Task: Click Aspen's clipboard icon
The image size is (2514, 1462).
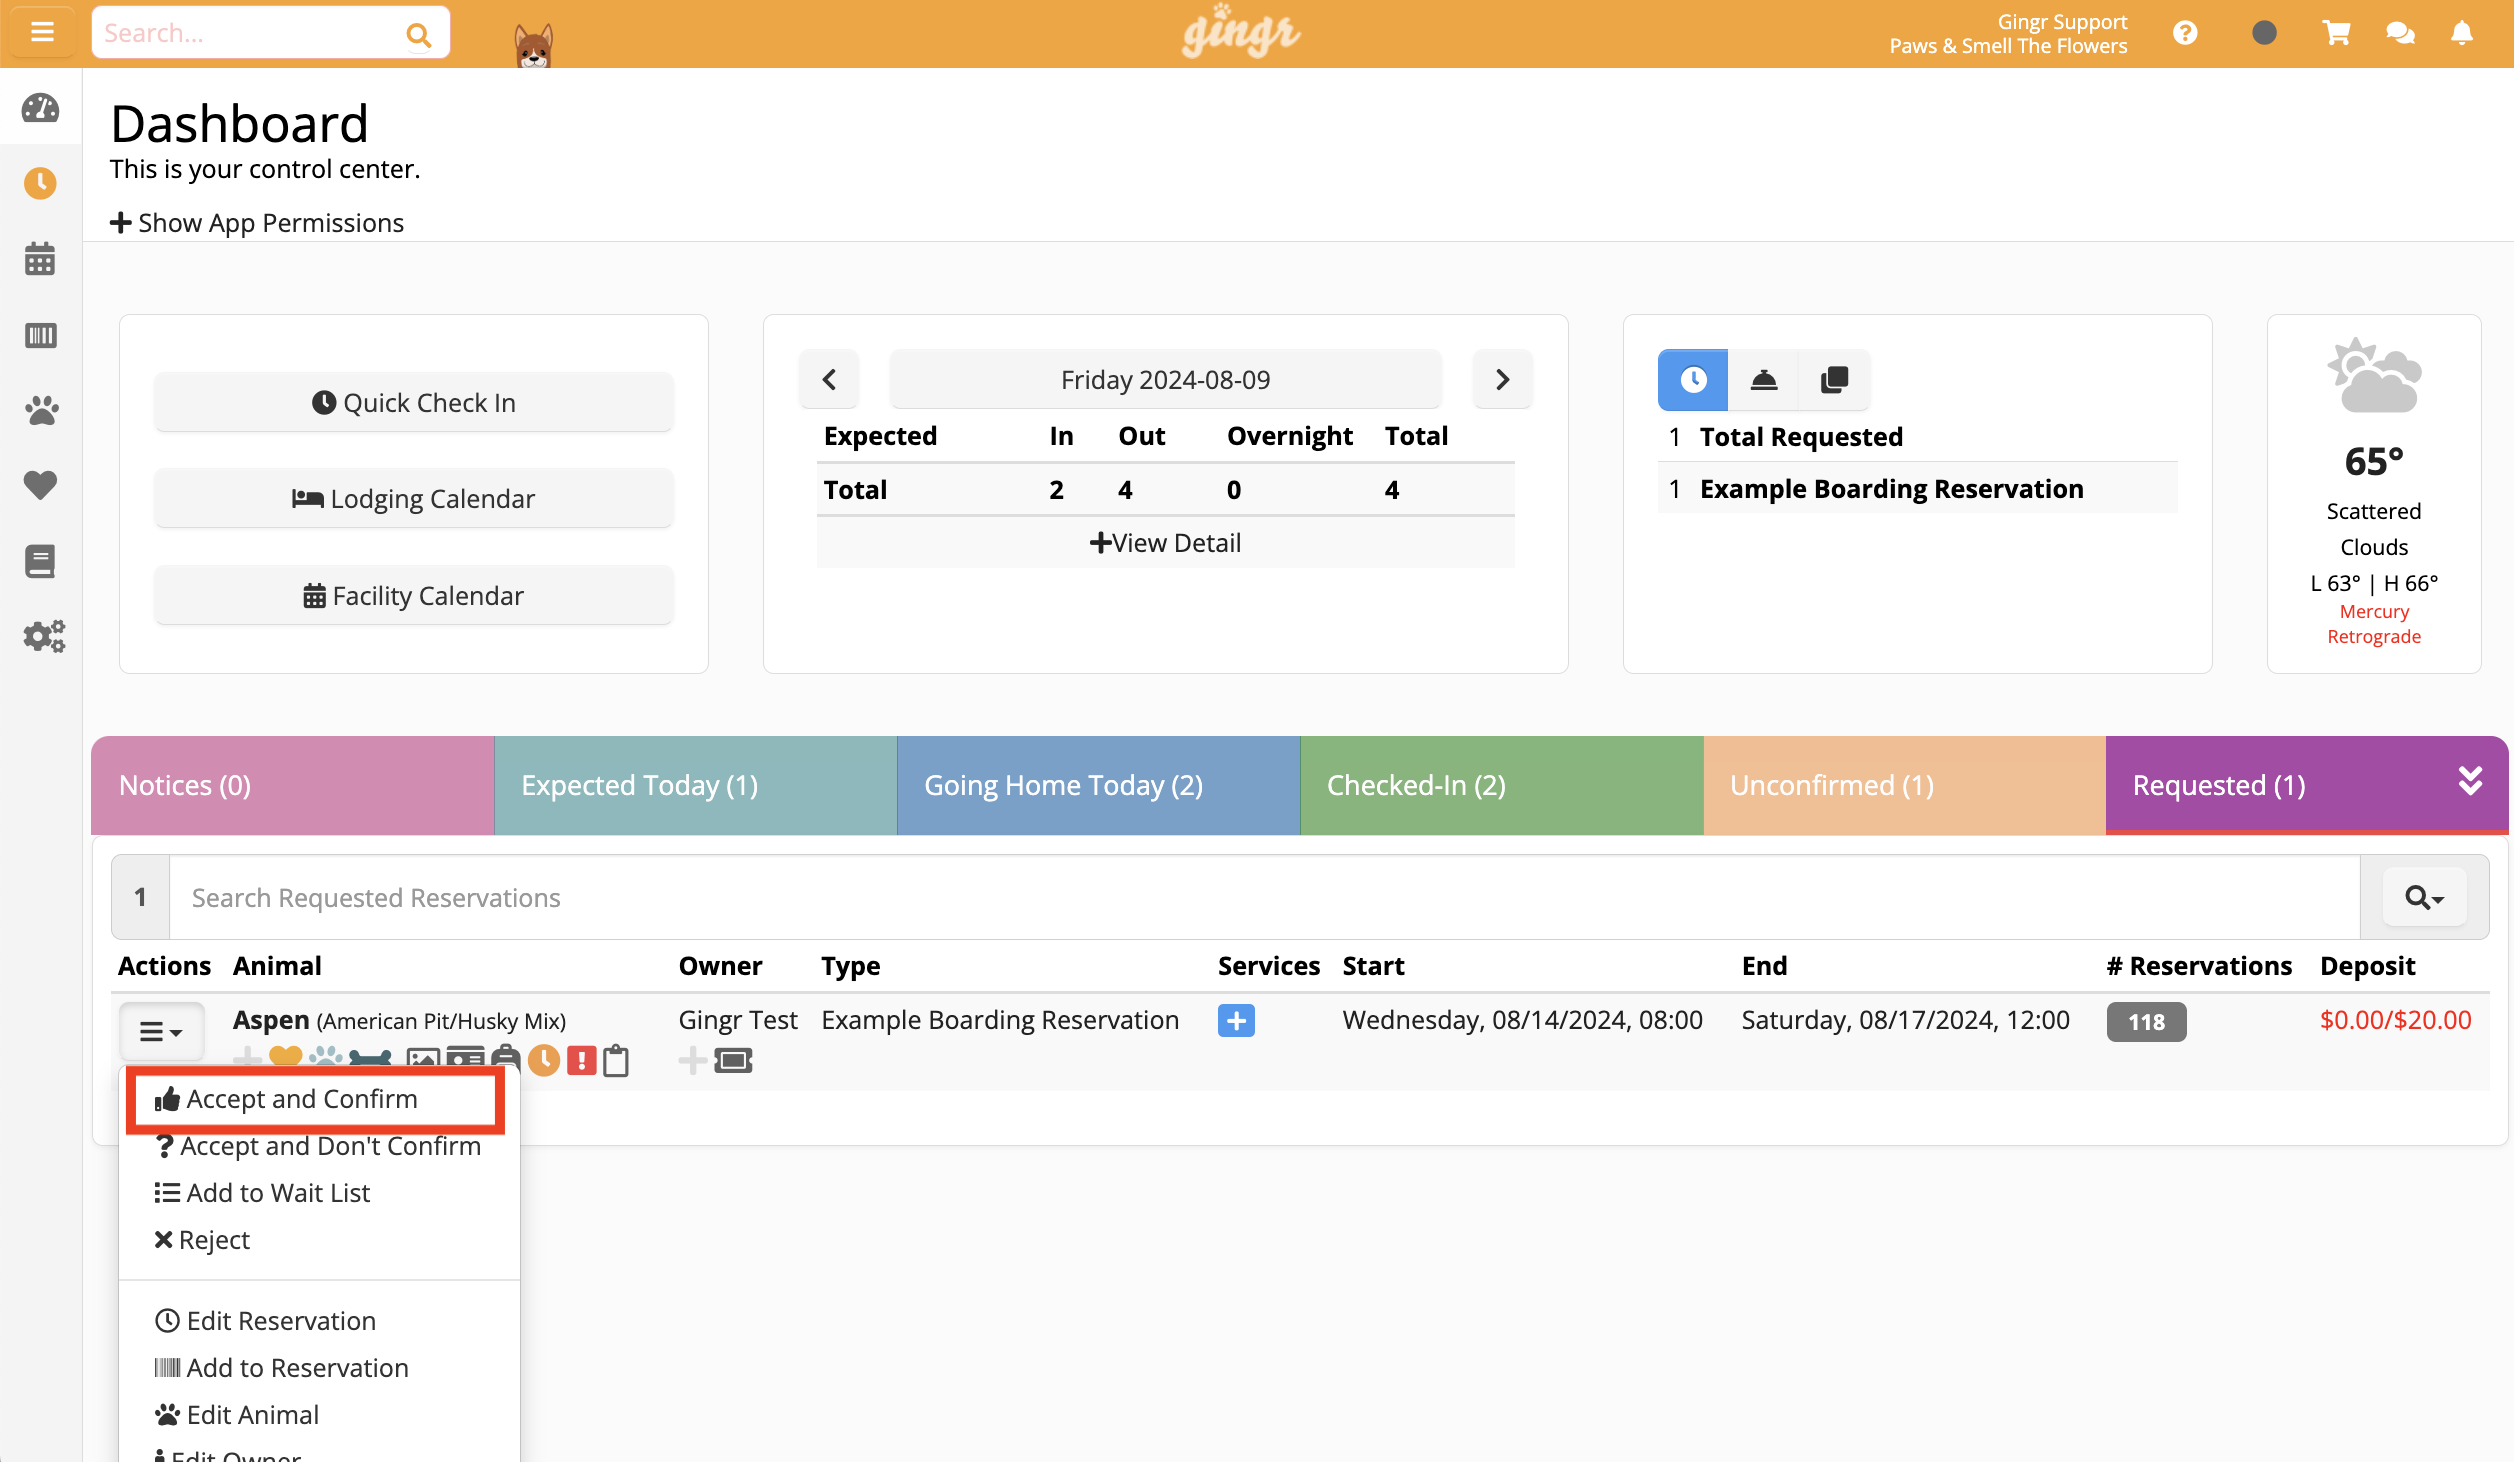Action: pos(616,1060)
